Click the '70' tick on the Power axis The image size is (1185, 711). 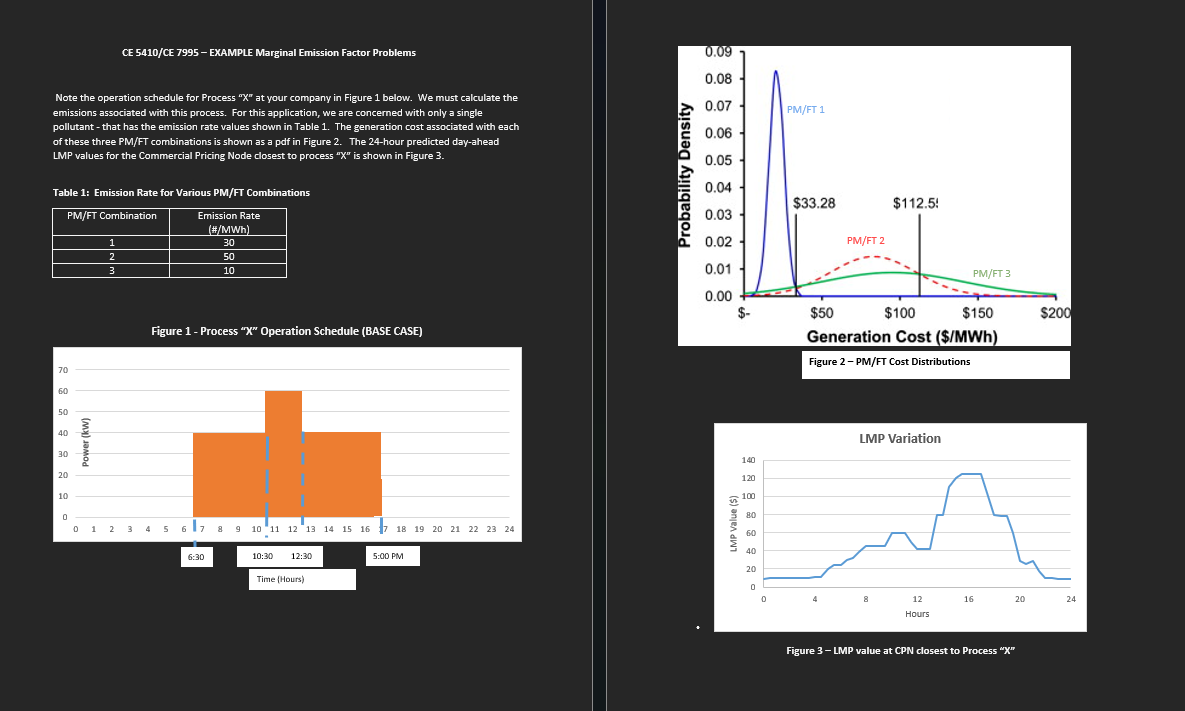(63, 370)
